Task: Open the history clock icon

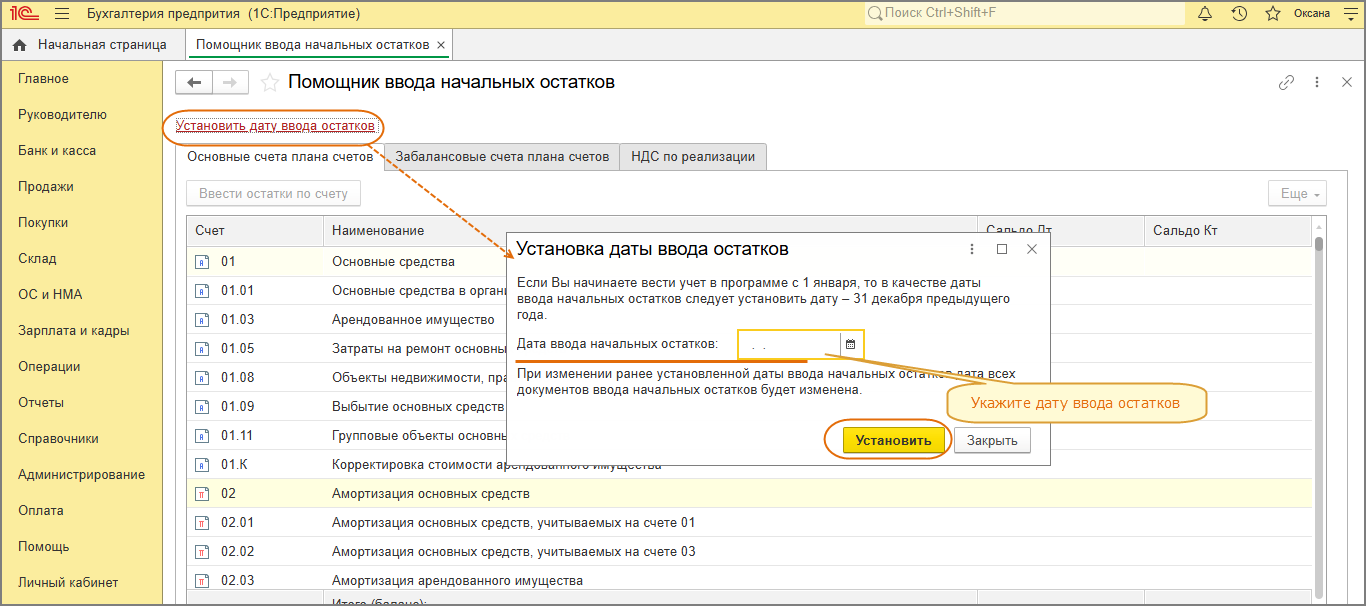Action: [x=1239, y=14]
